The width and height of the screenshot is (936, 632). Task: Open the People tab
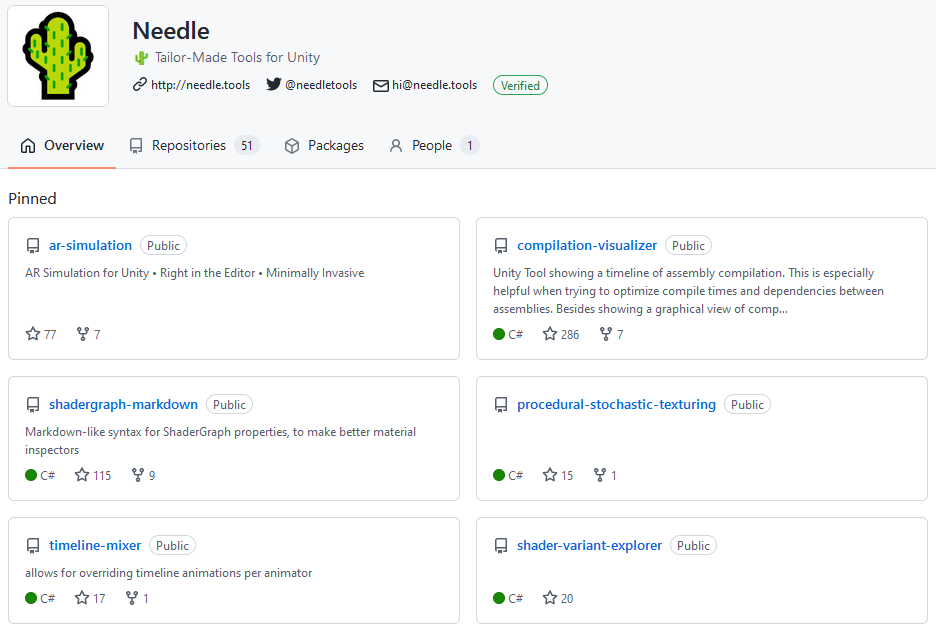coord(431,145)
